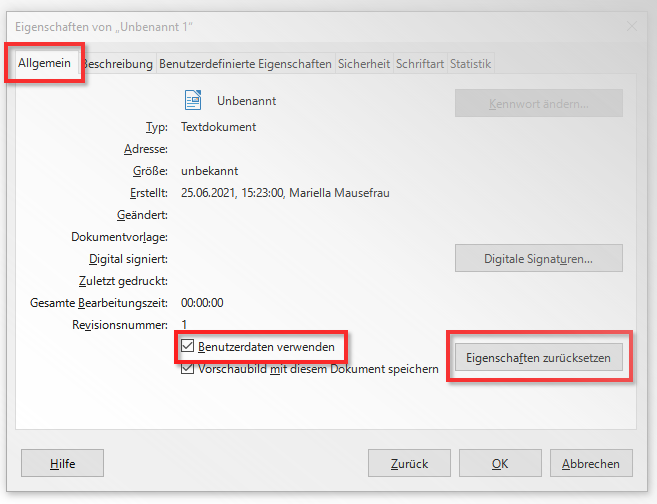Uncheck Benutzerdaten verwenden checkbox
Viewport: 657px width, 504px height.
187,346
